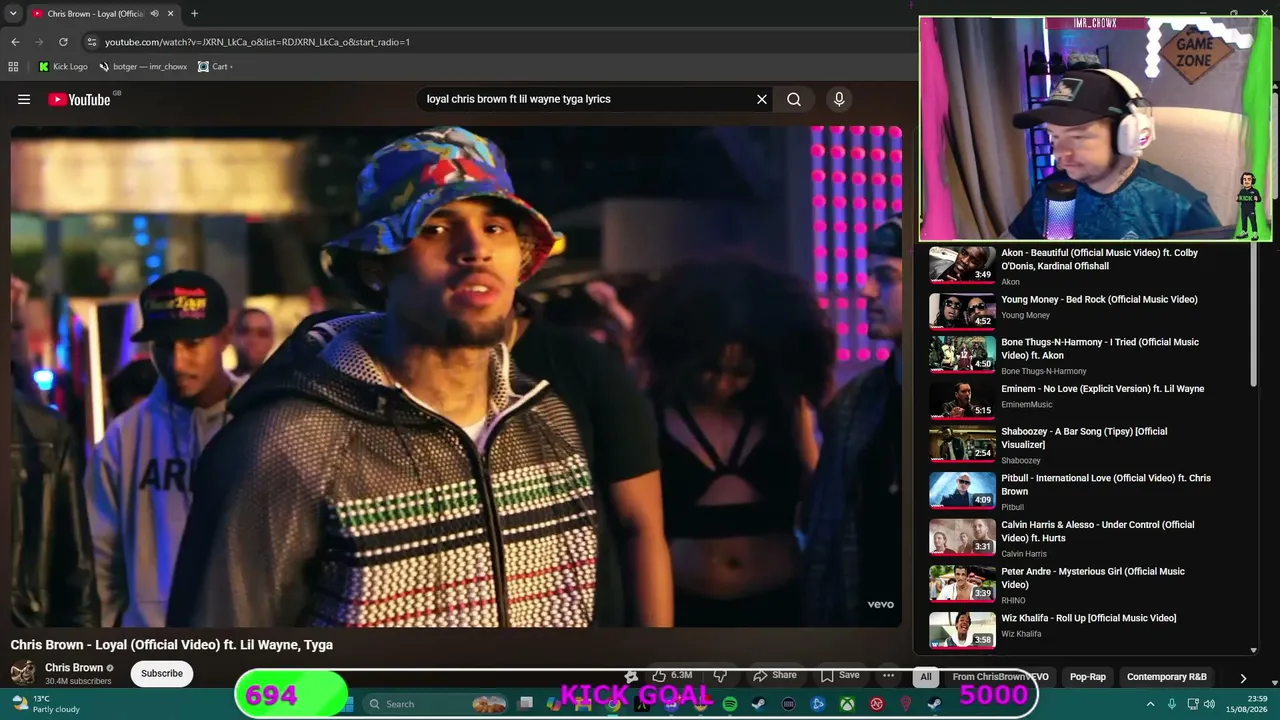
Task: Open the Young Money - Bed Rock thumbnail
Action: click(962, 311)
